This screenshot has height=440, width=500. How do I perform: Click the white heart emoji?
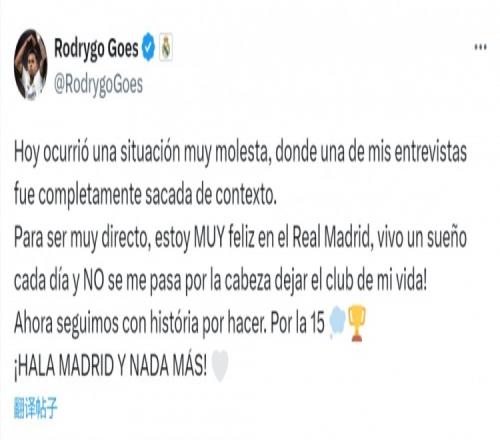click(x=220, y=366)
